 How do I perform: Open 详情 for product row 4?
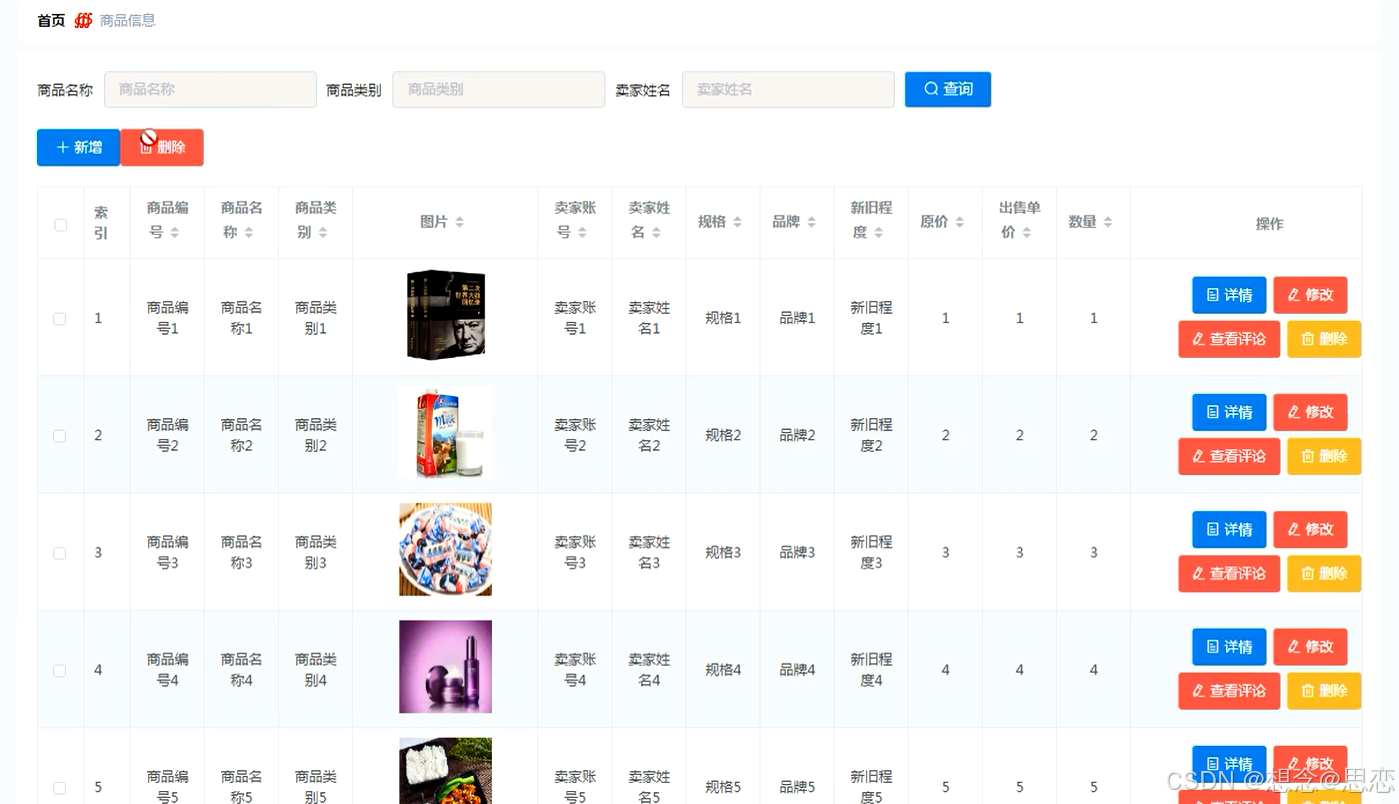coord(1229,647)
